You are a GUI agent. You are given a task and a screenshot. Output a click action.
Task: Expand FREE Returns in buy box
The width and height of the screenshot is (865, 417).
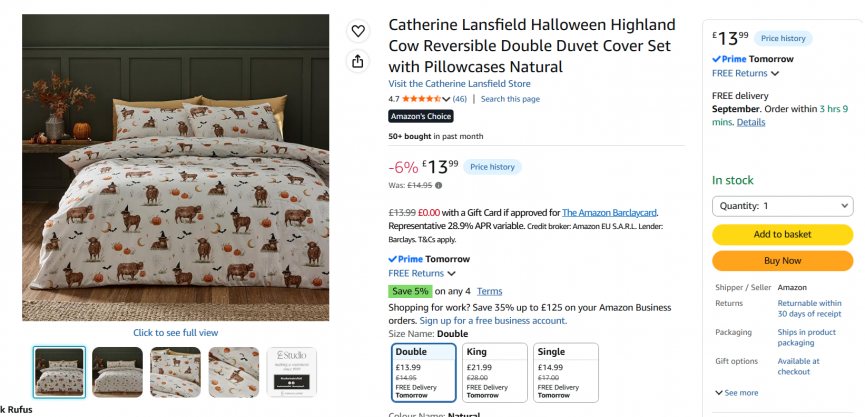click(745, 73)
